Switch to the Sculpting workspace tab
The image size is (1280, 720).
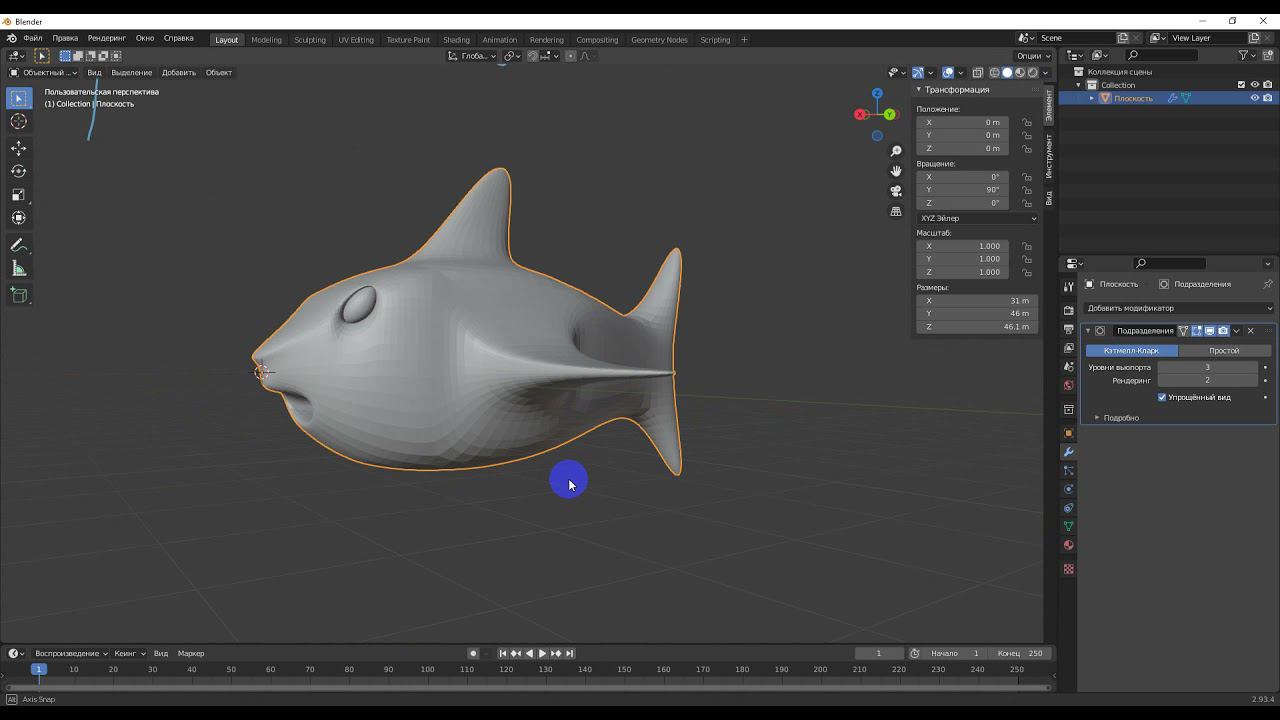click(x=309, y=40)
